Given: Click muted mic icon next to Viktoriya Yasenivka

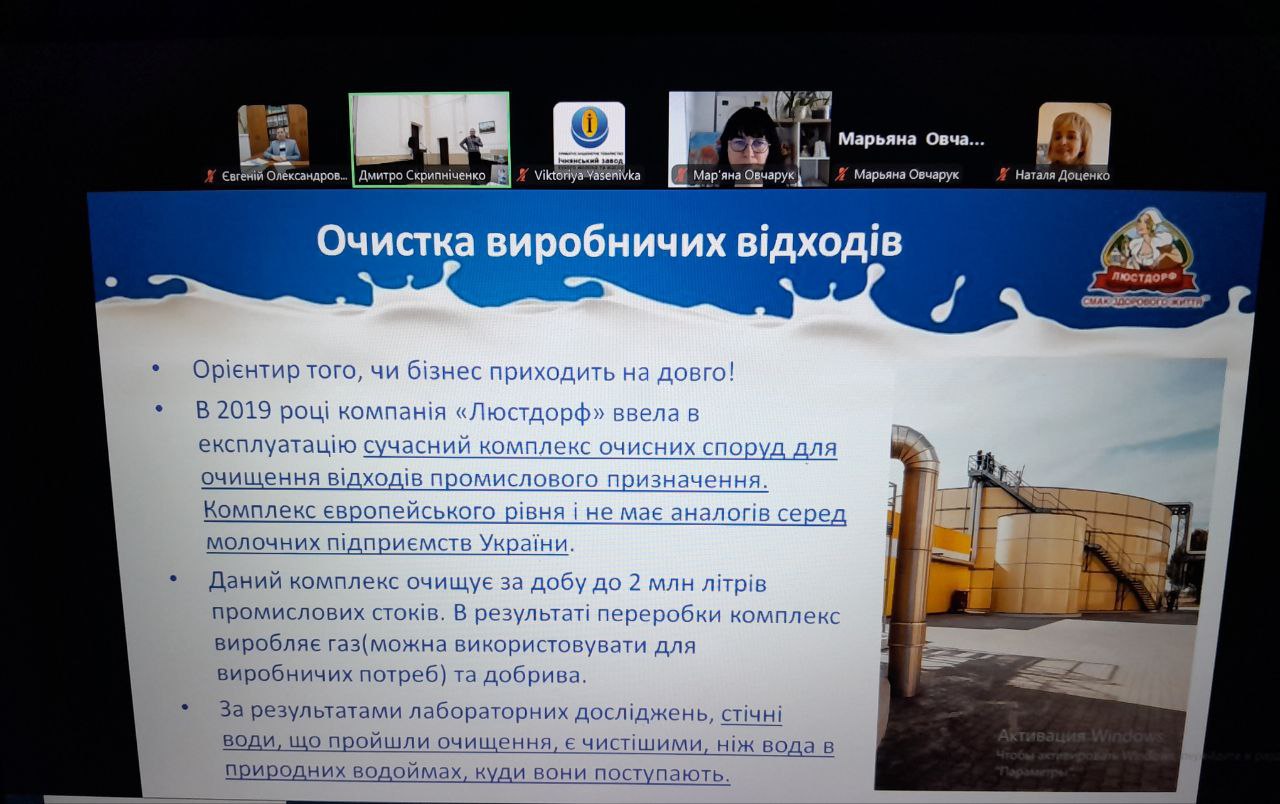Looking at the screenshot, I should click(522, 176).
